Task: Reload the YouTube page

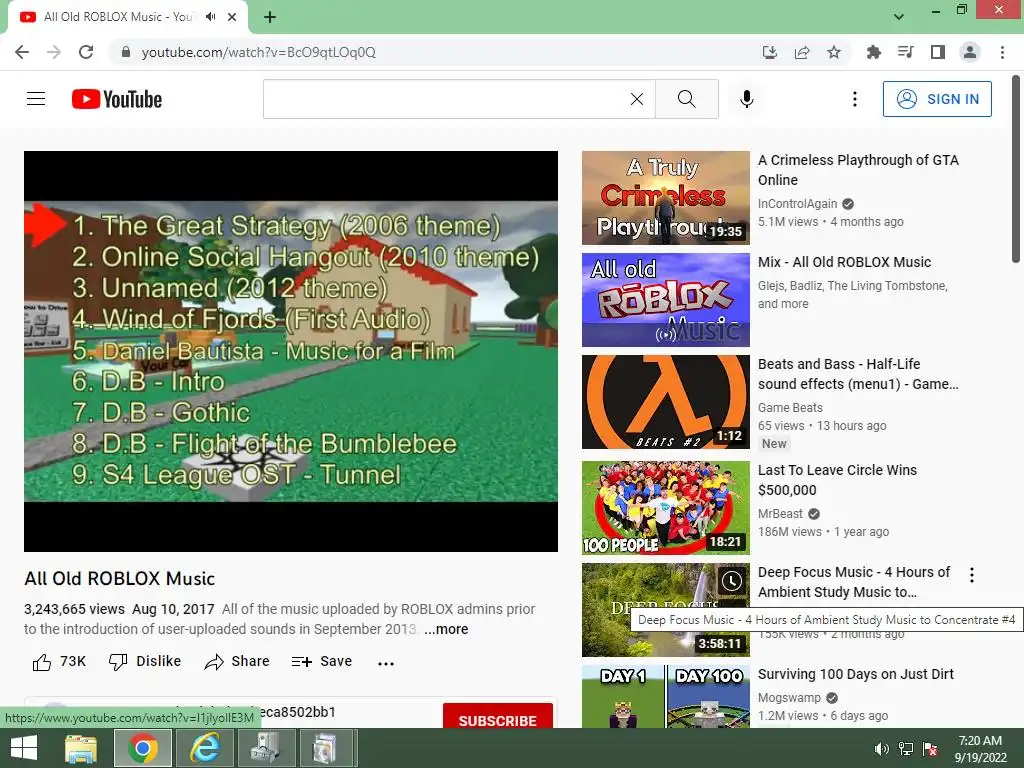Action: [x=86, y=52]
